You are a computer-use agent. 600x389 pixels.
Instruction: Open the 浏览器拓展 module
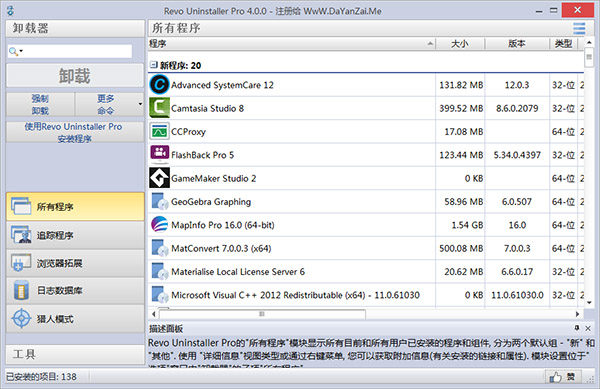tap(75, 263)
